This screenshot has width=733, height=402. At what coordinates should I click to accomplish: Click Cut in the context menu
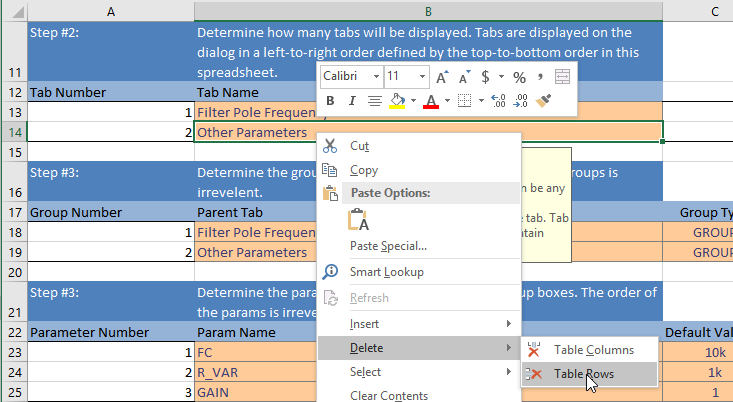pyautogui.click(x=358, y=146)
